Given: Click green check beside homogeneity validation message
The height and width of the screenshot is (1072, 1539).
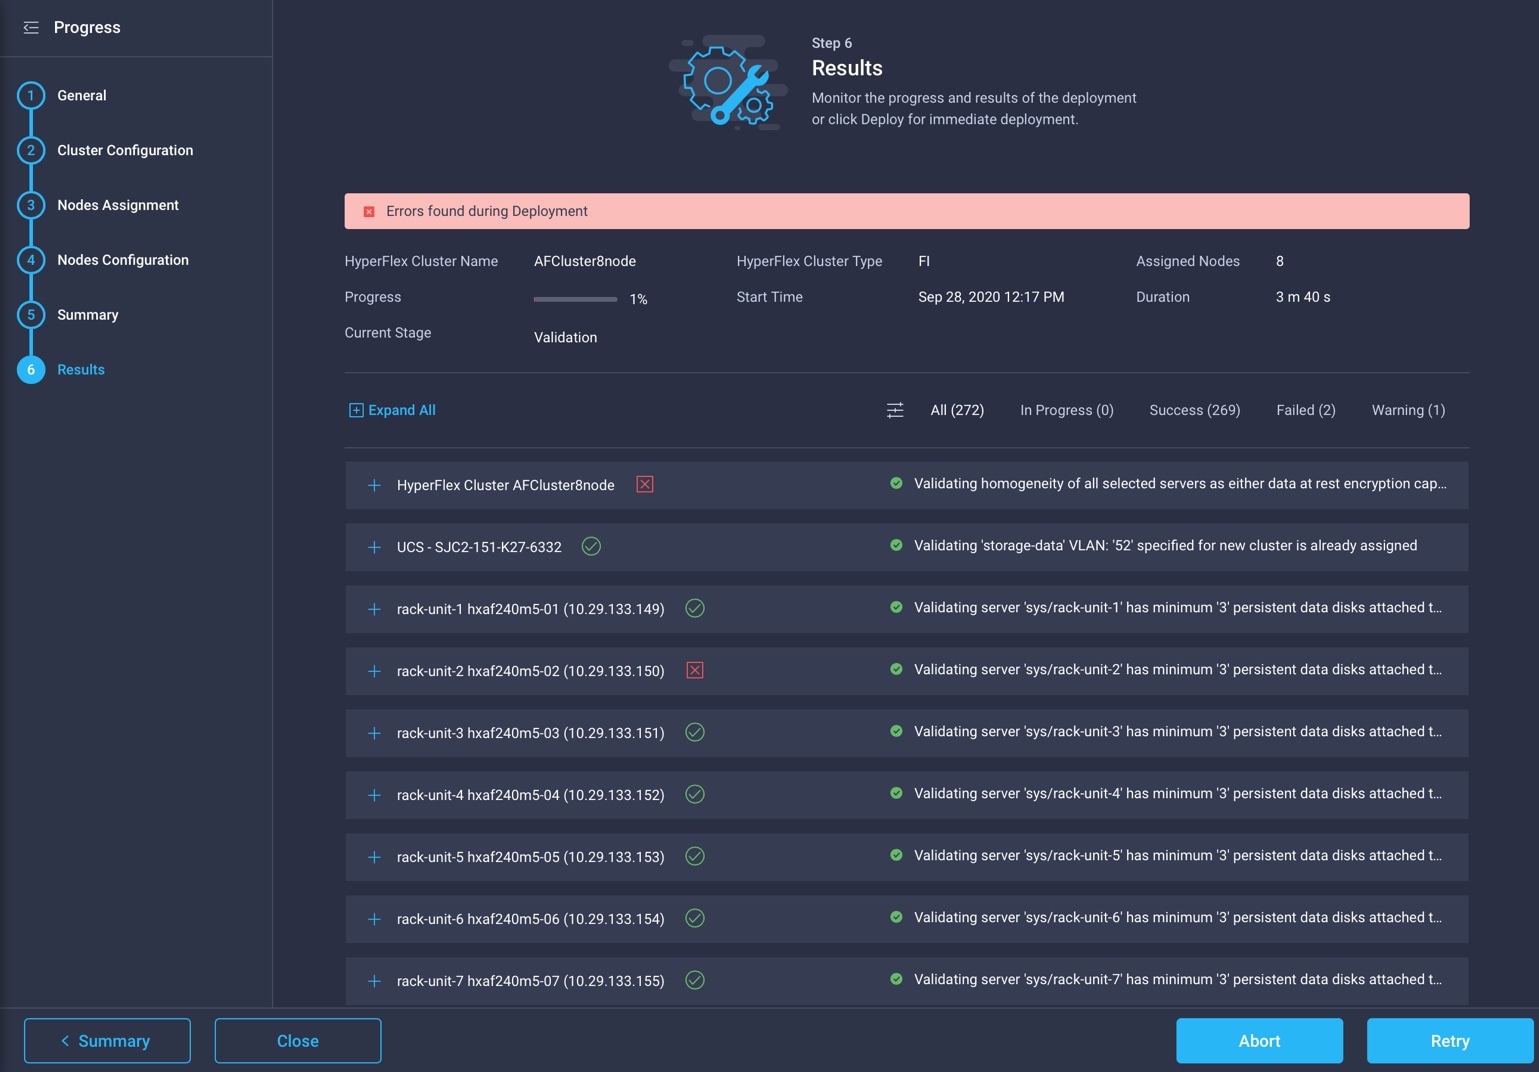Looking at the screenshot, I should pos(896,483).
